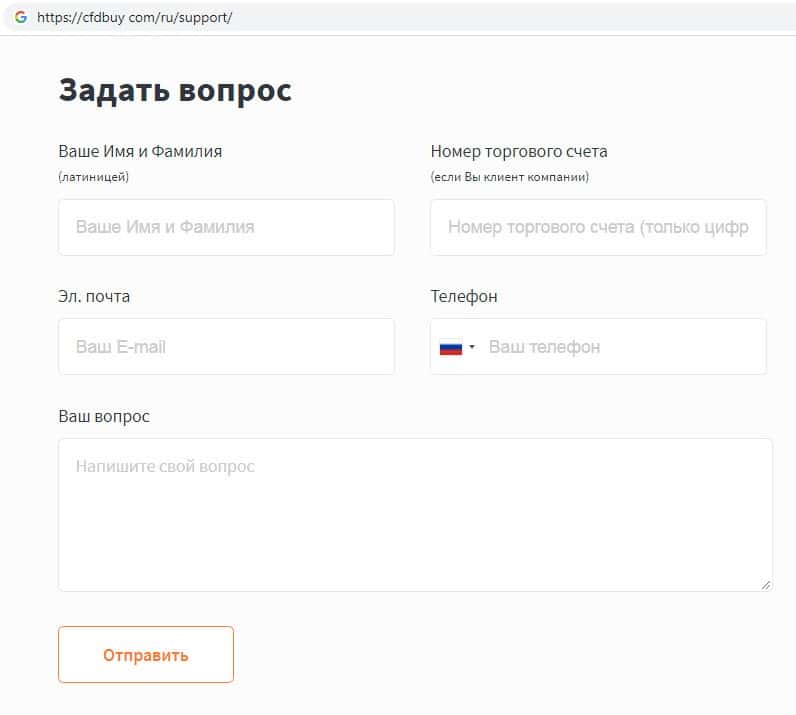Click the Номер торгового счета label
Screen dimensions: 796x715
(x=519, y=152)
